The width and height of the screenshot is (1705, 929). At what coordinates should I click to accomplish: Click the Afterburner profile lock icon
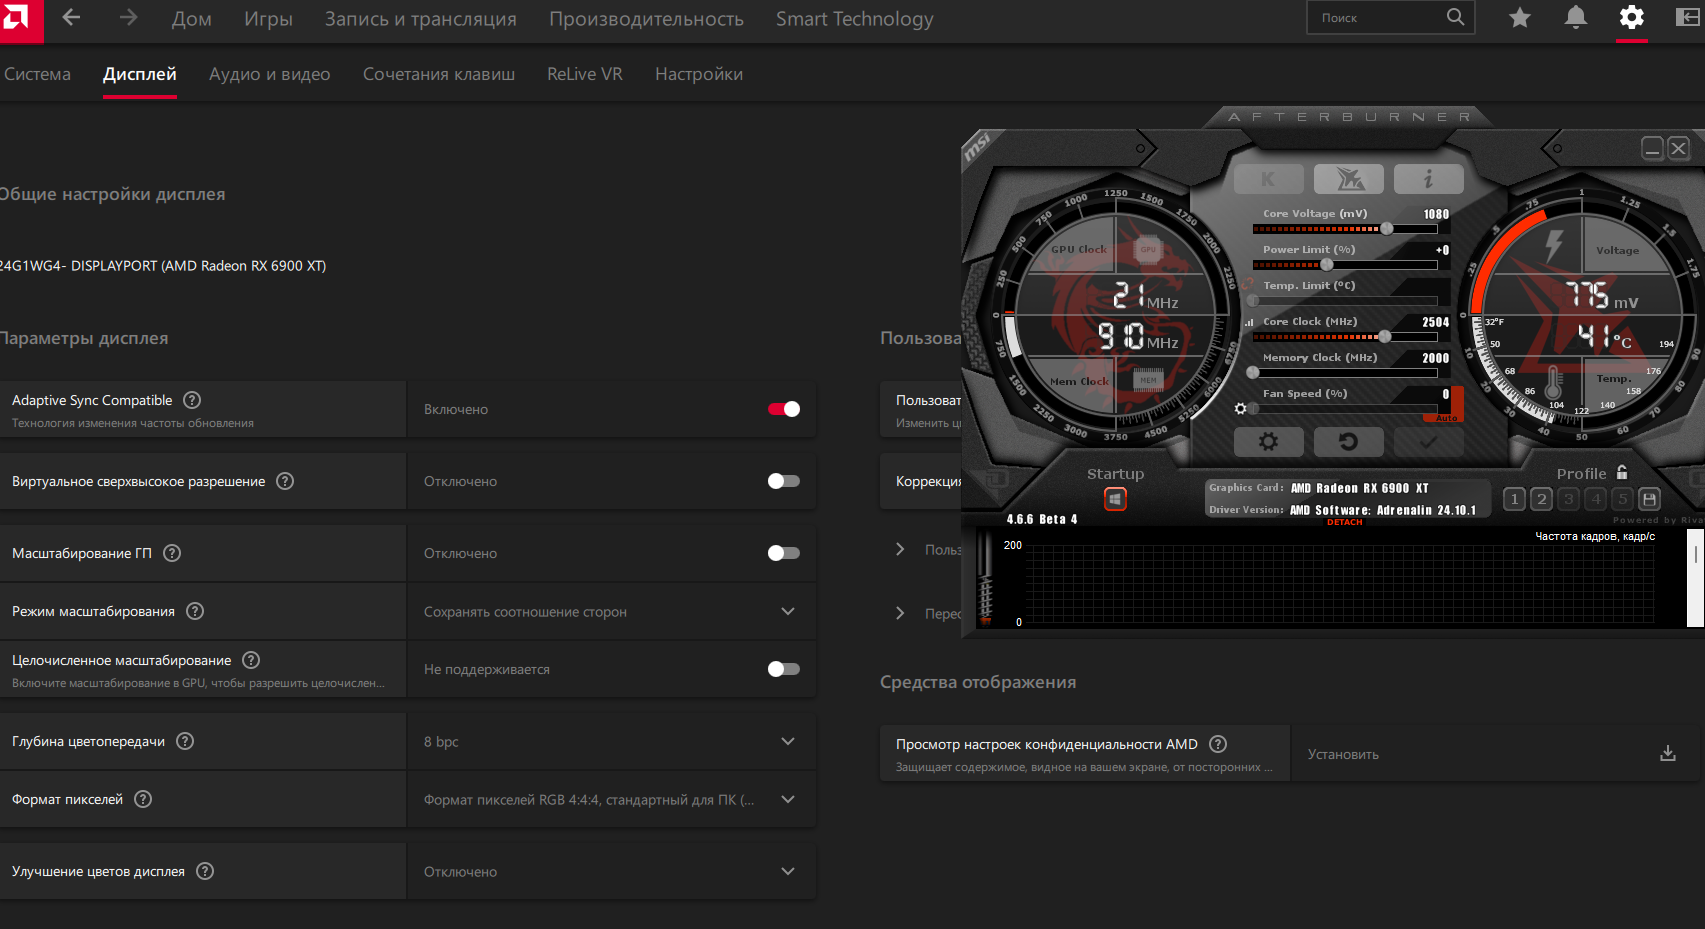point(1622,473)
